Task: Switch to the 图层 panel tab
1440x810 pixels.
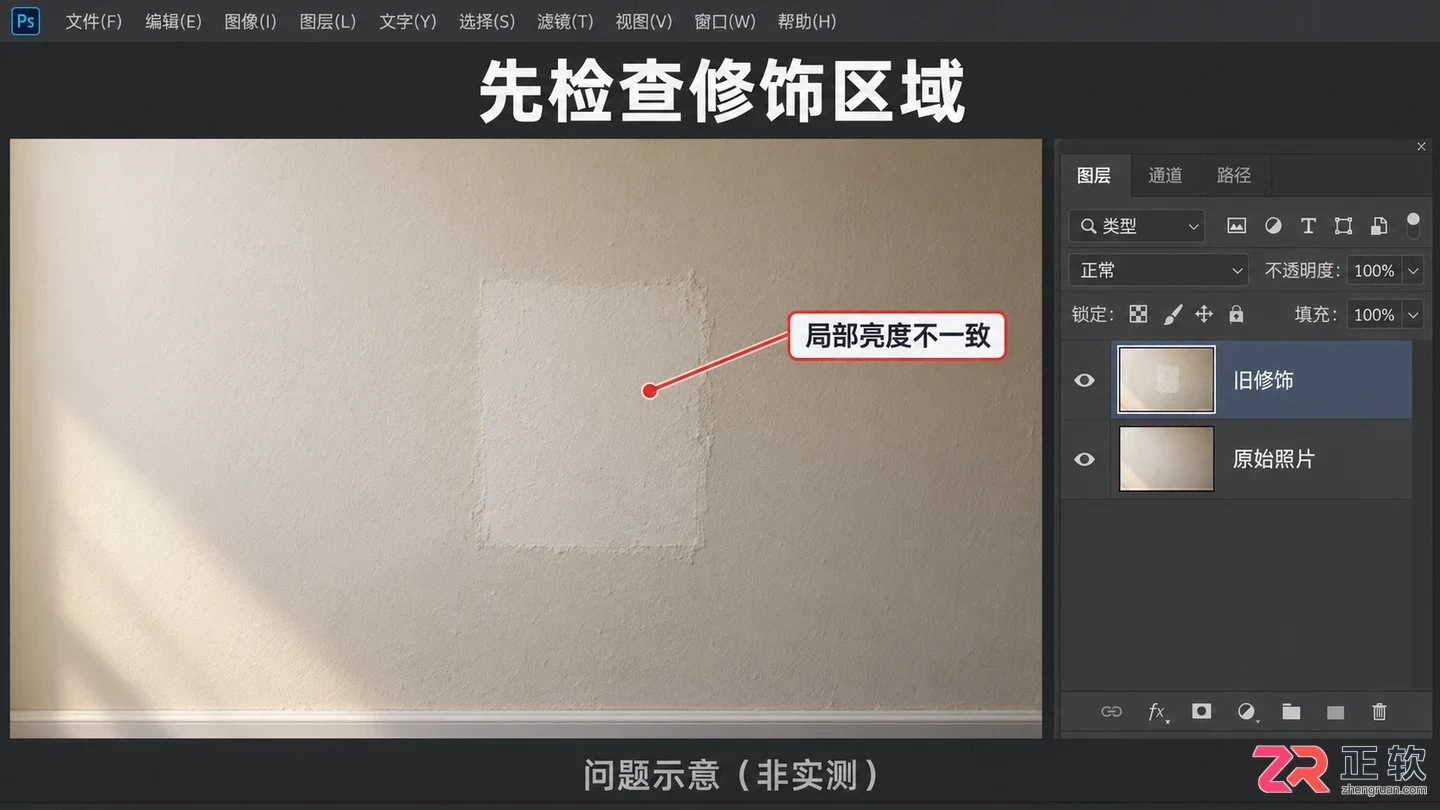Action: [1094, 175]
